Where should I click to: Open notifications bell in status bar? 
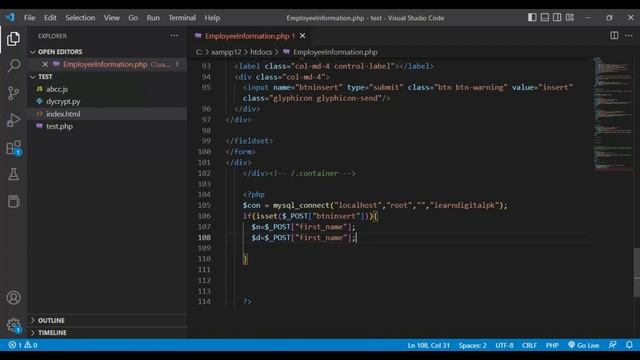pyautogui.click(x=629, y=345)
